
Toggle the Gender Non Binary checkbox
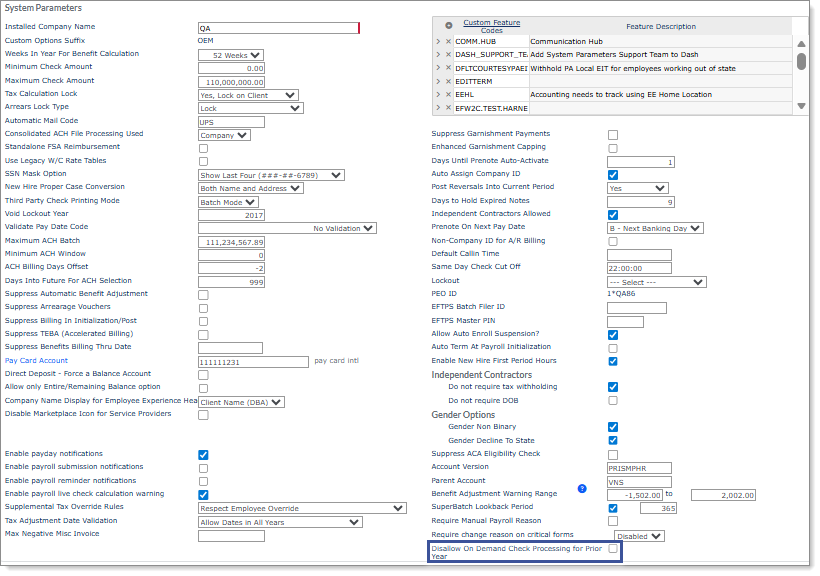(x=613, y=427)
